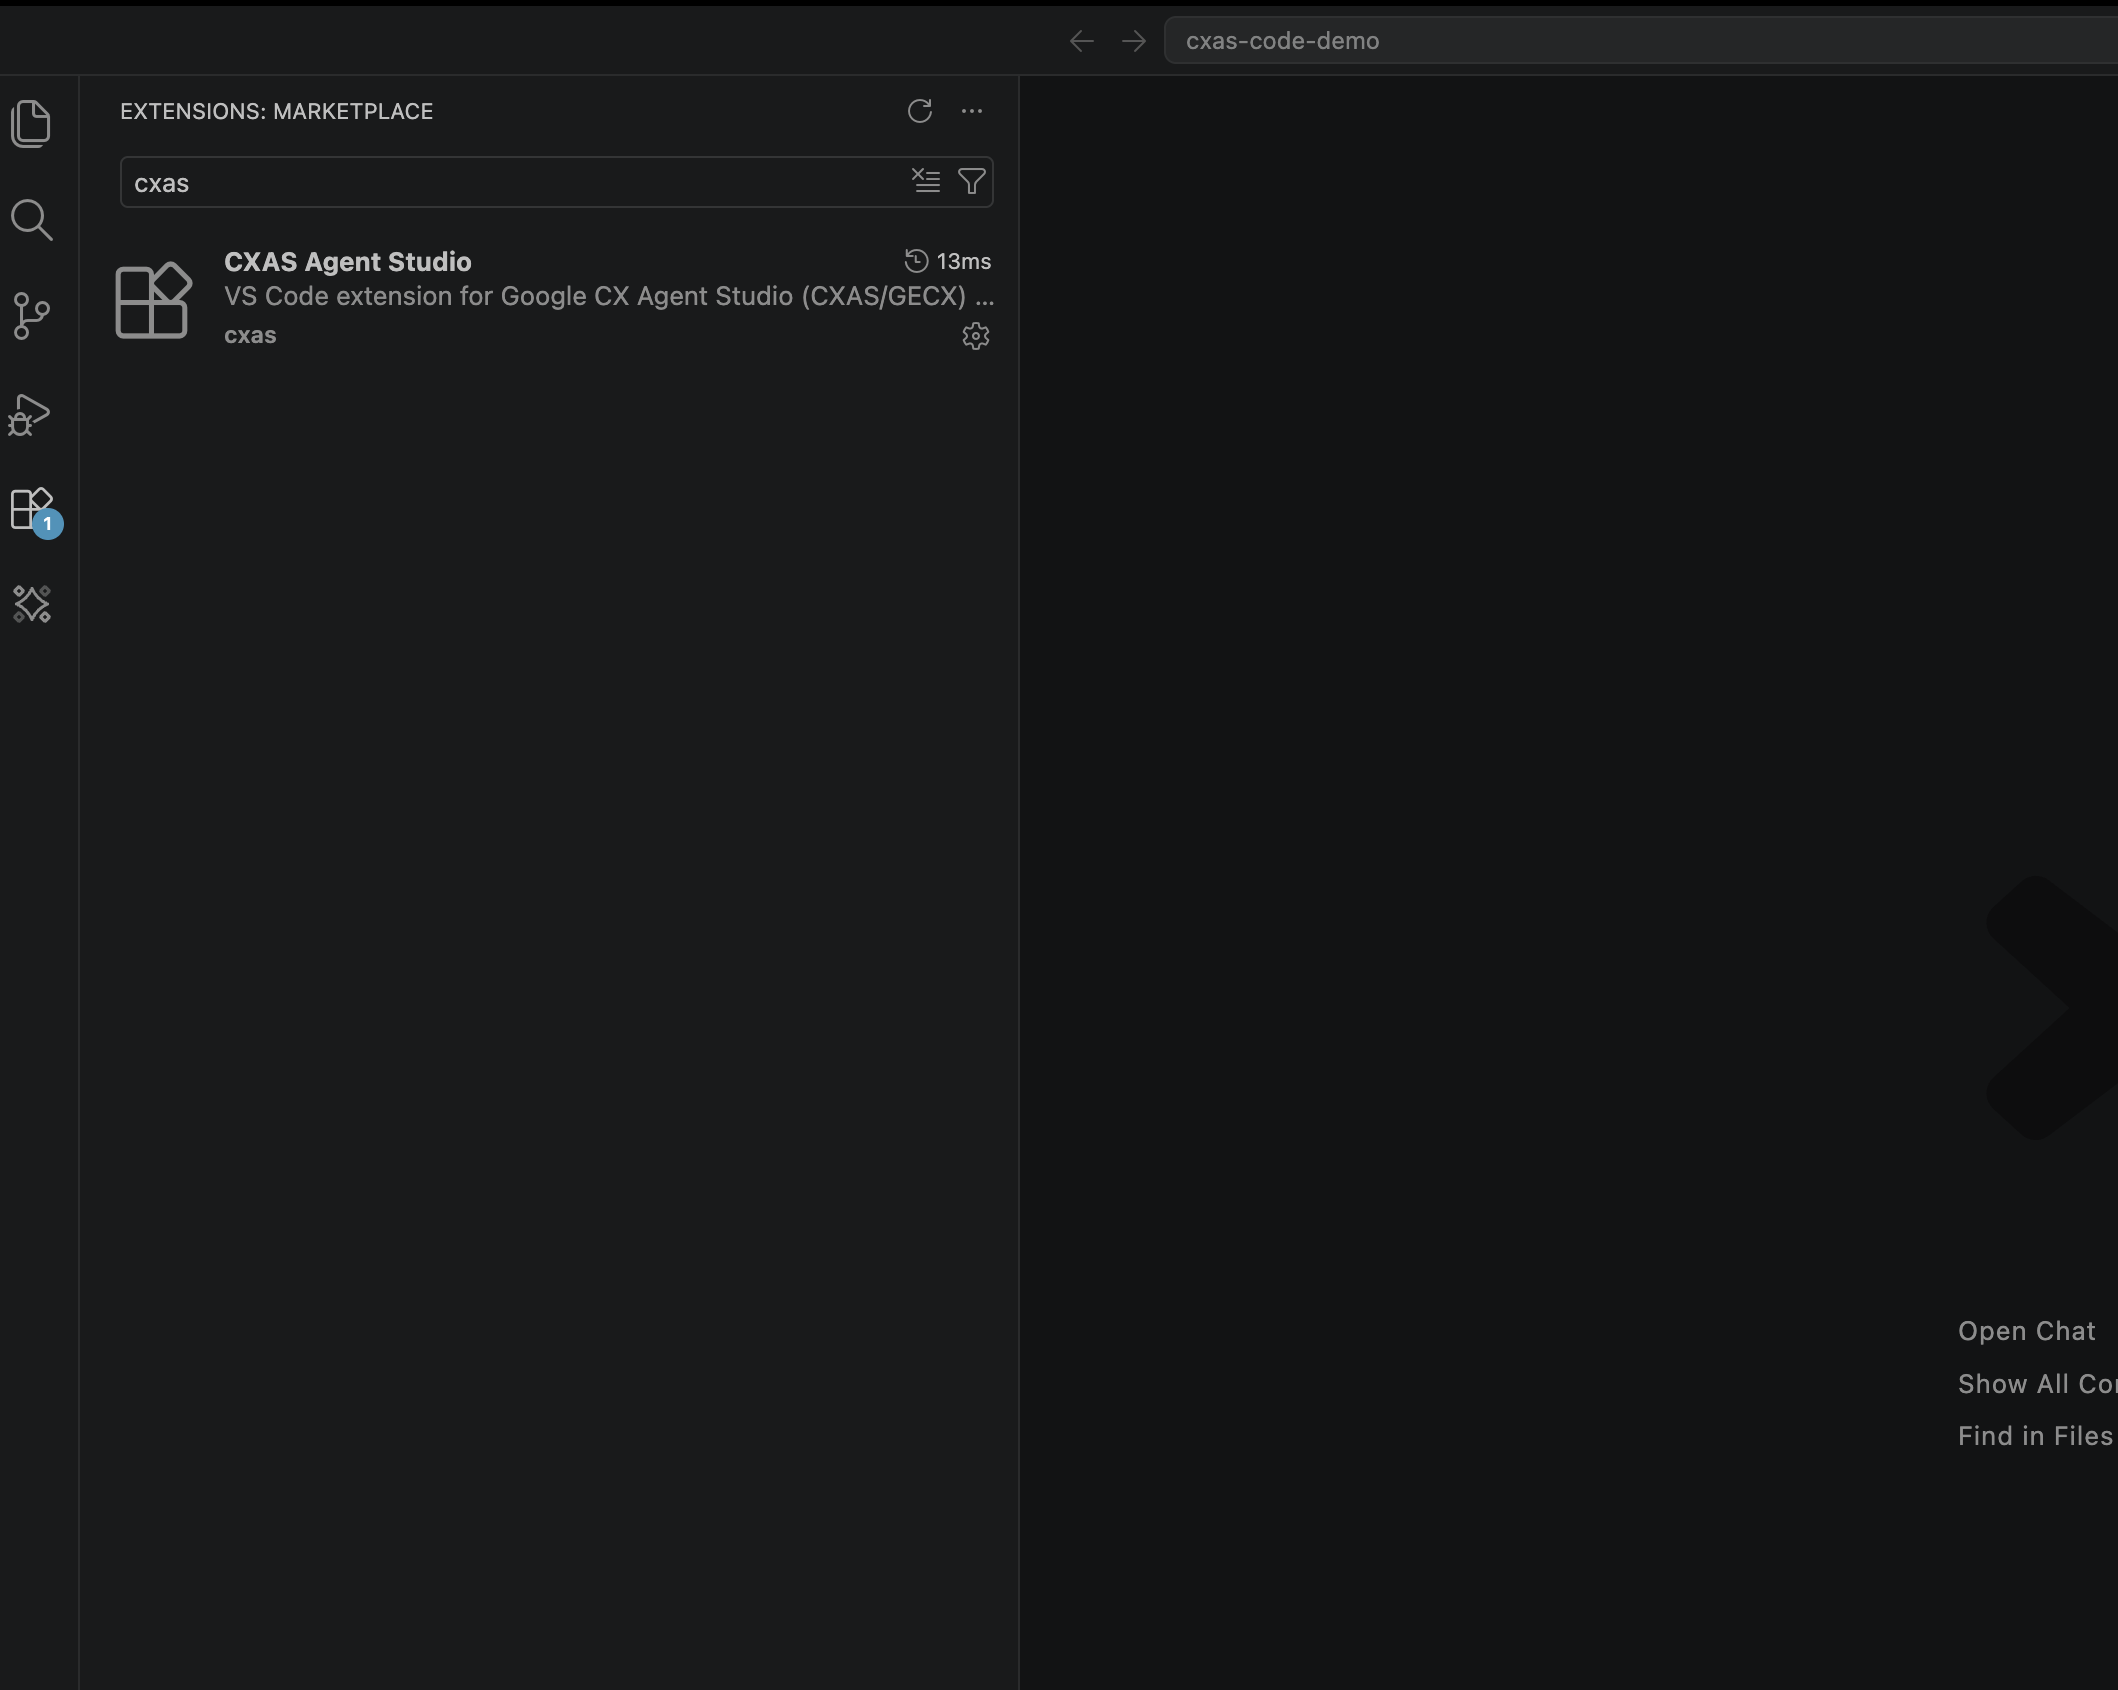Screen dimensions: 2118x1690
Task: Open the Views and More Actions ellipsis menu
Action: coord(972,111)
